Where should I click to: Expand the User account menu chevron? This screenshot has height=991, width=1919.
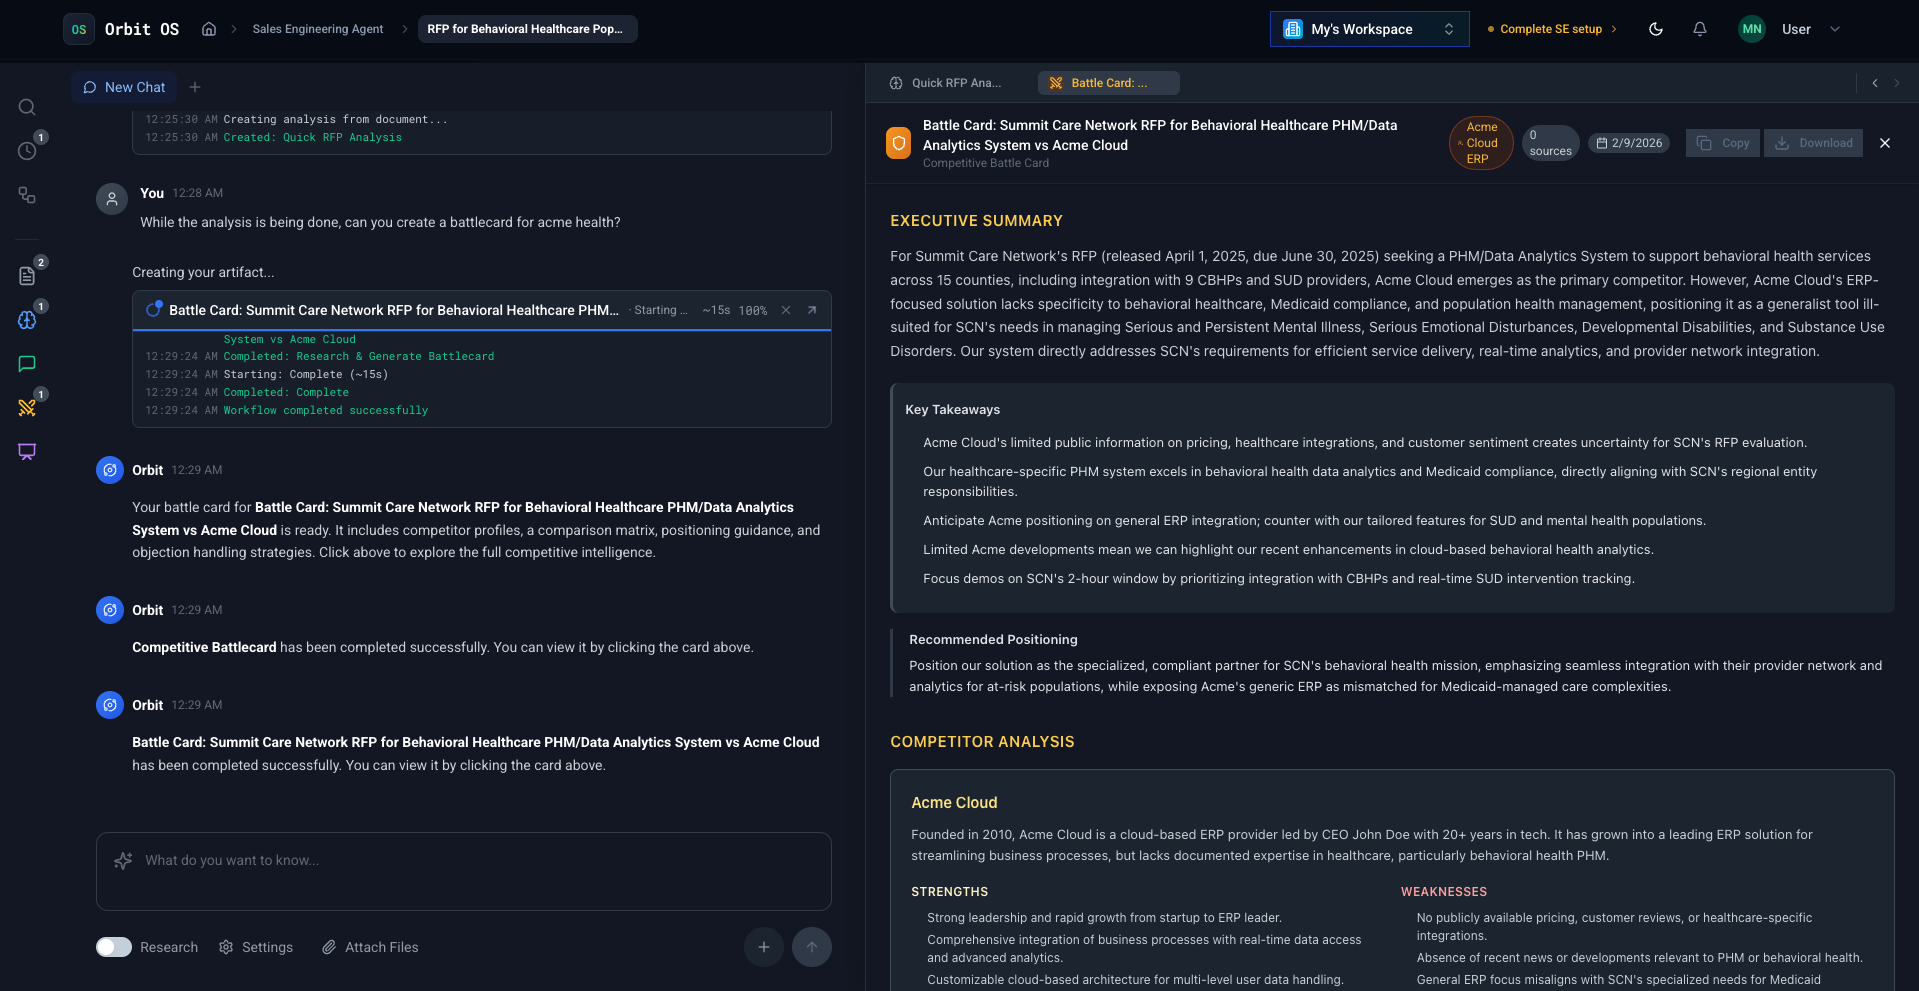1835,29
